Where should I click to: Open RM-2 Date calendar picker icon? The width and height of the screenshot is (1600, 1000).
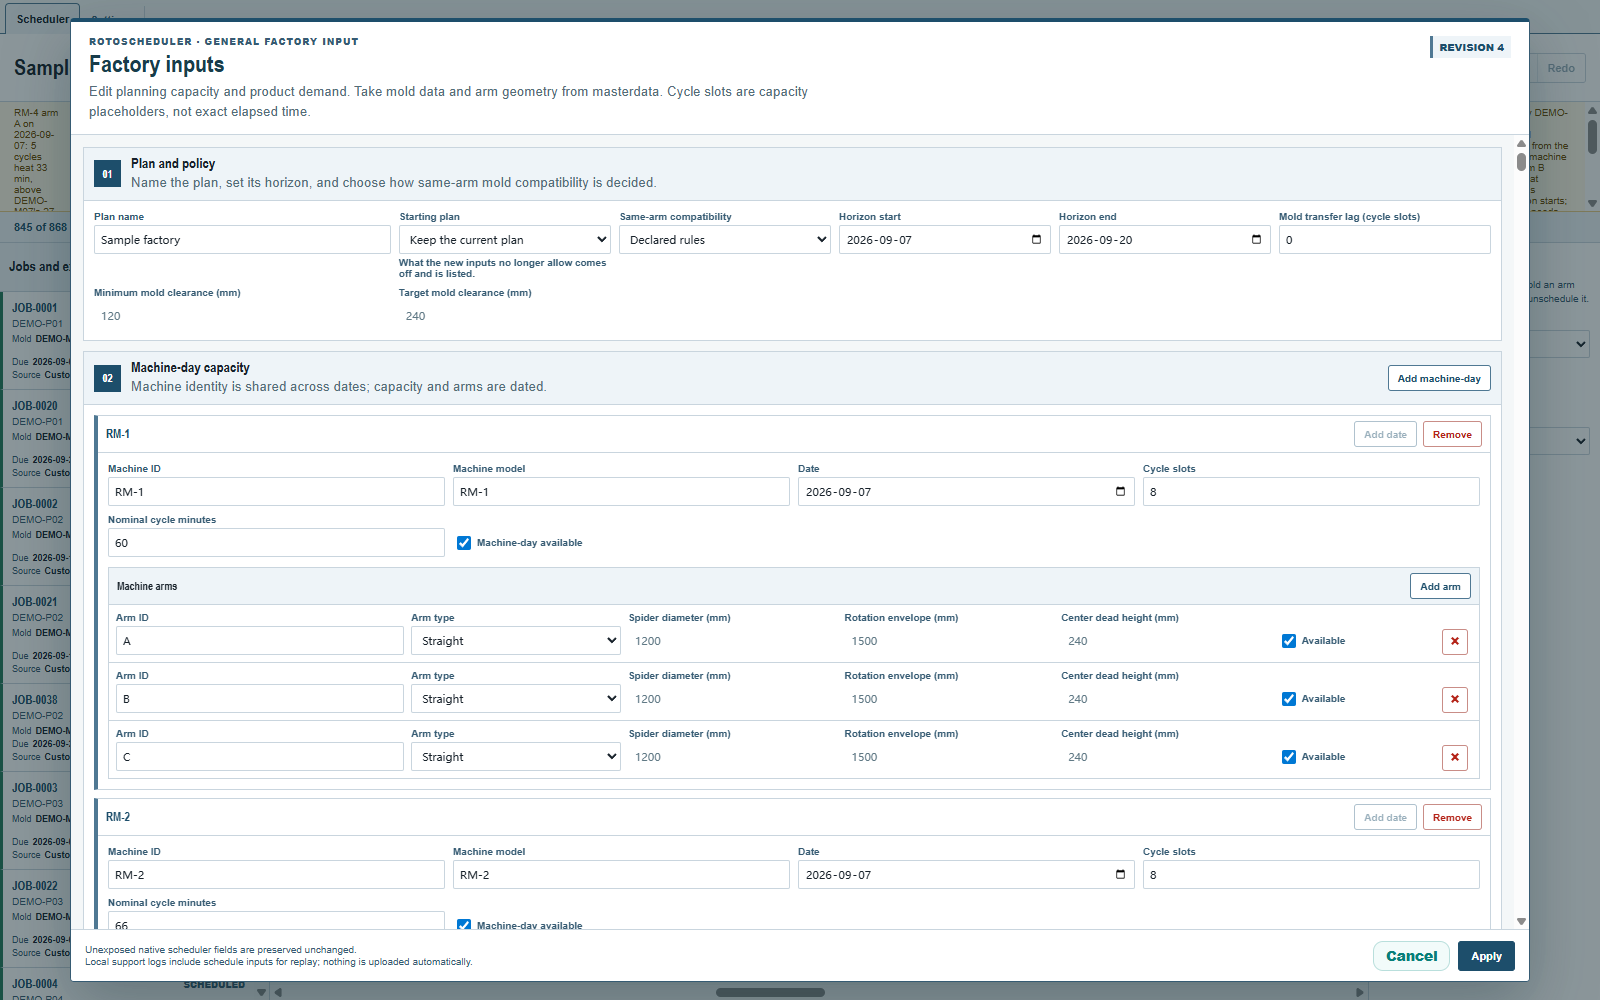[1120, 875]
